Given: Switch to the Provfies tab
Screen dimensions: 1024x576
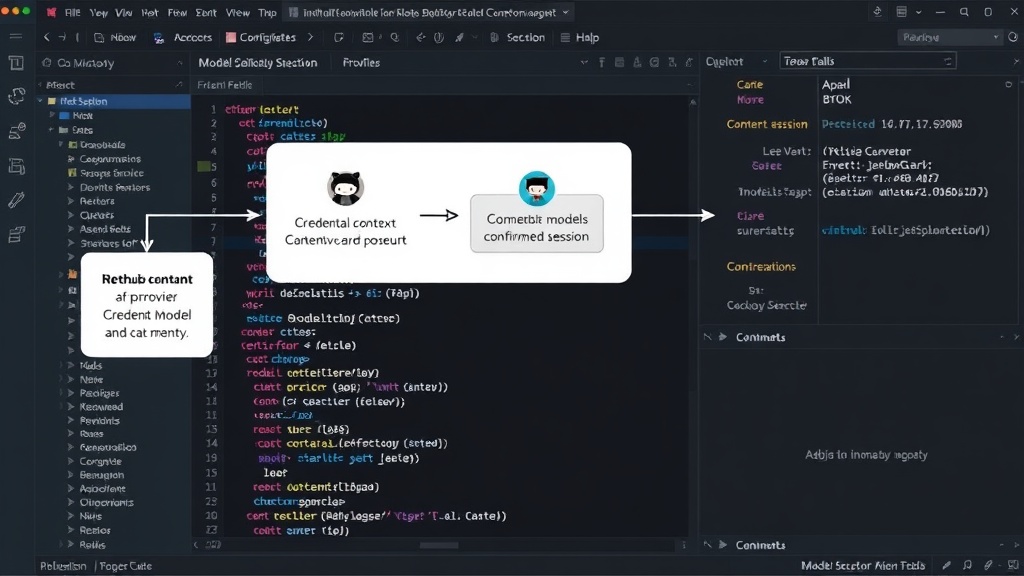Looking at the screenshot, I should click(361, 63).
